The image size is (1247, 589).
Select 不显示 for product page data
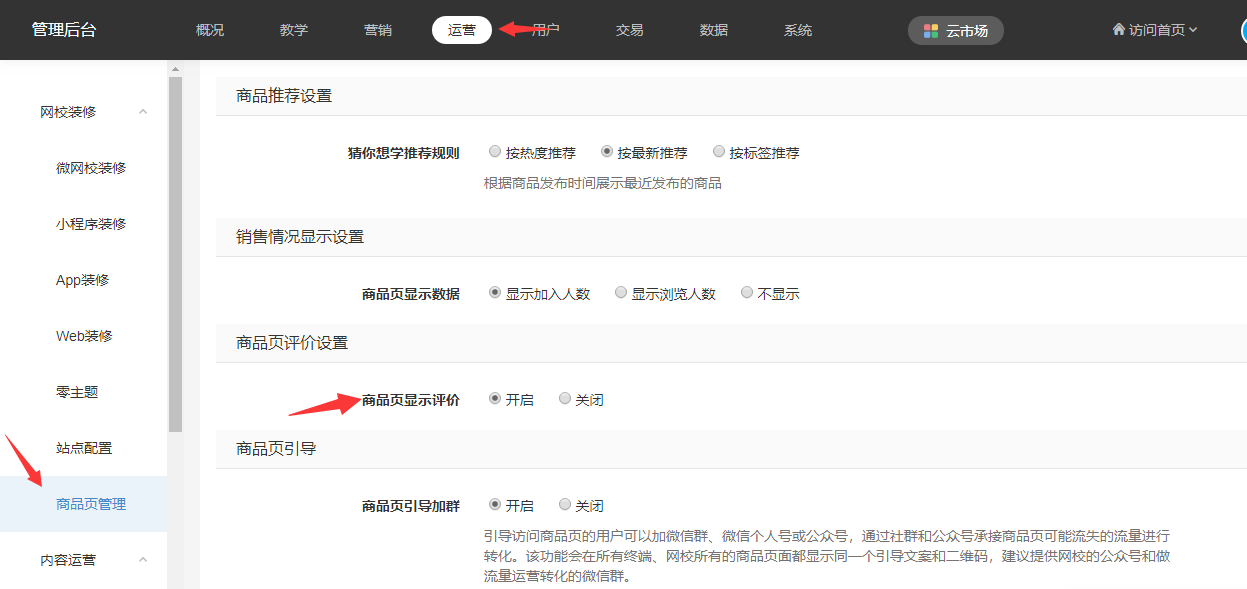click(x=747, y=293)
